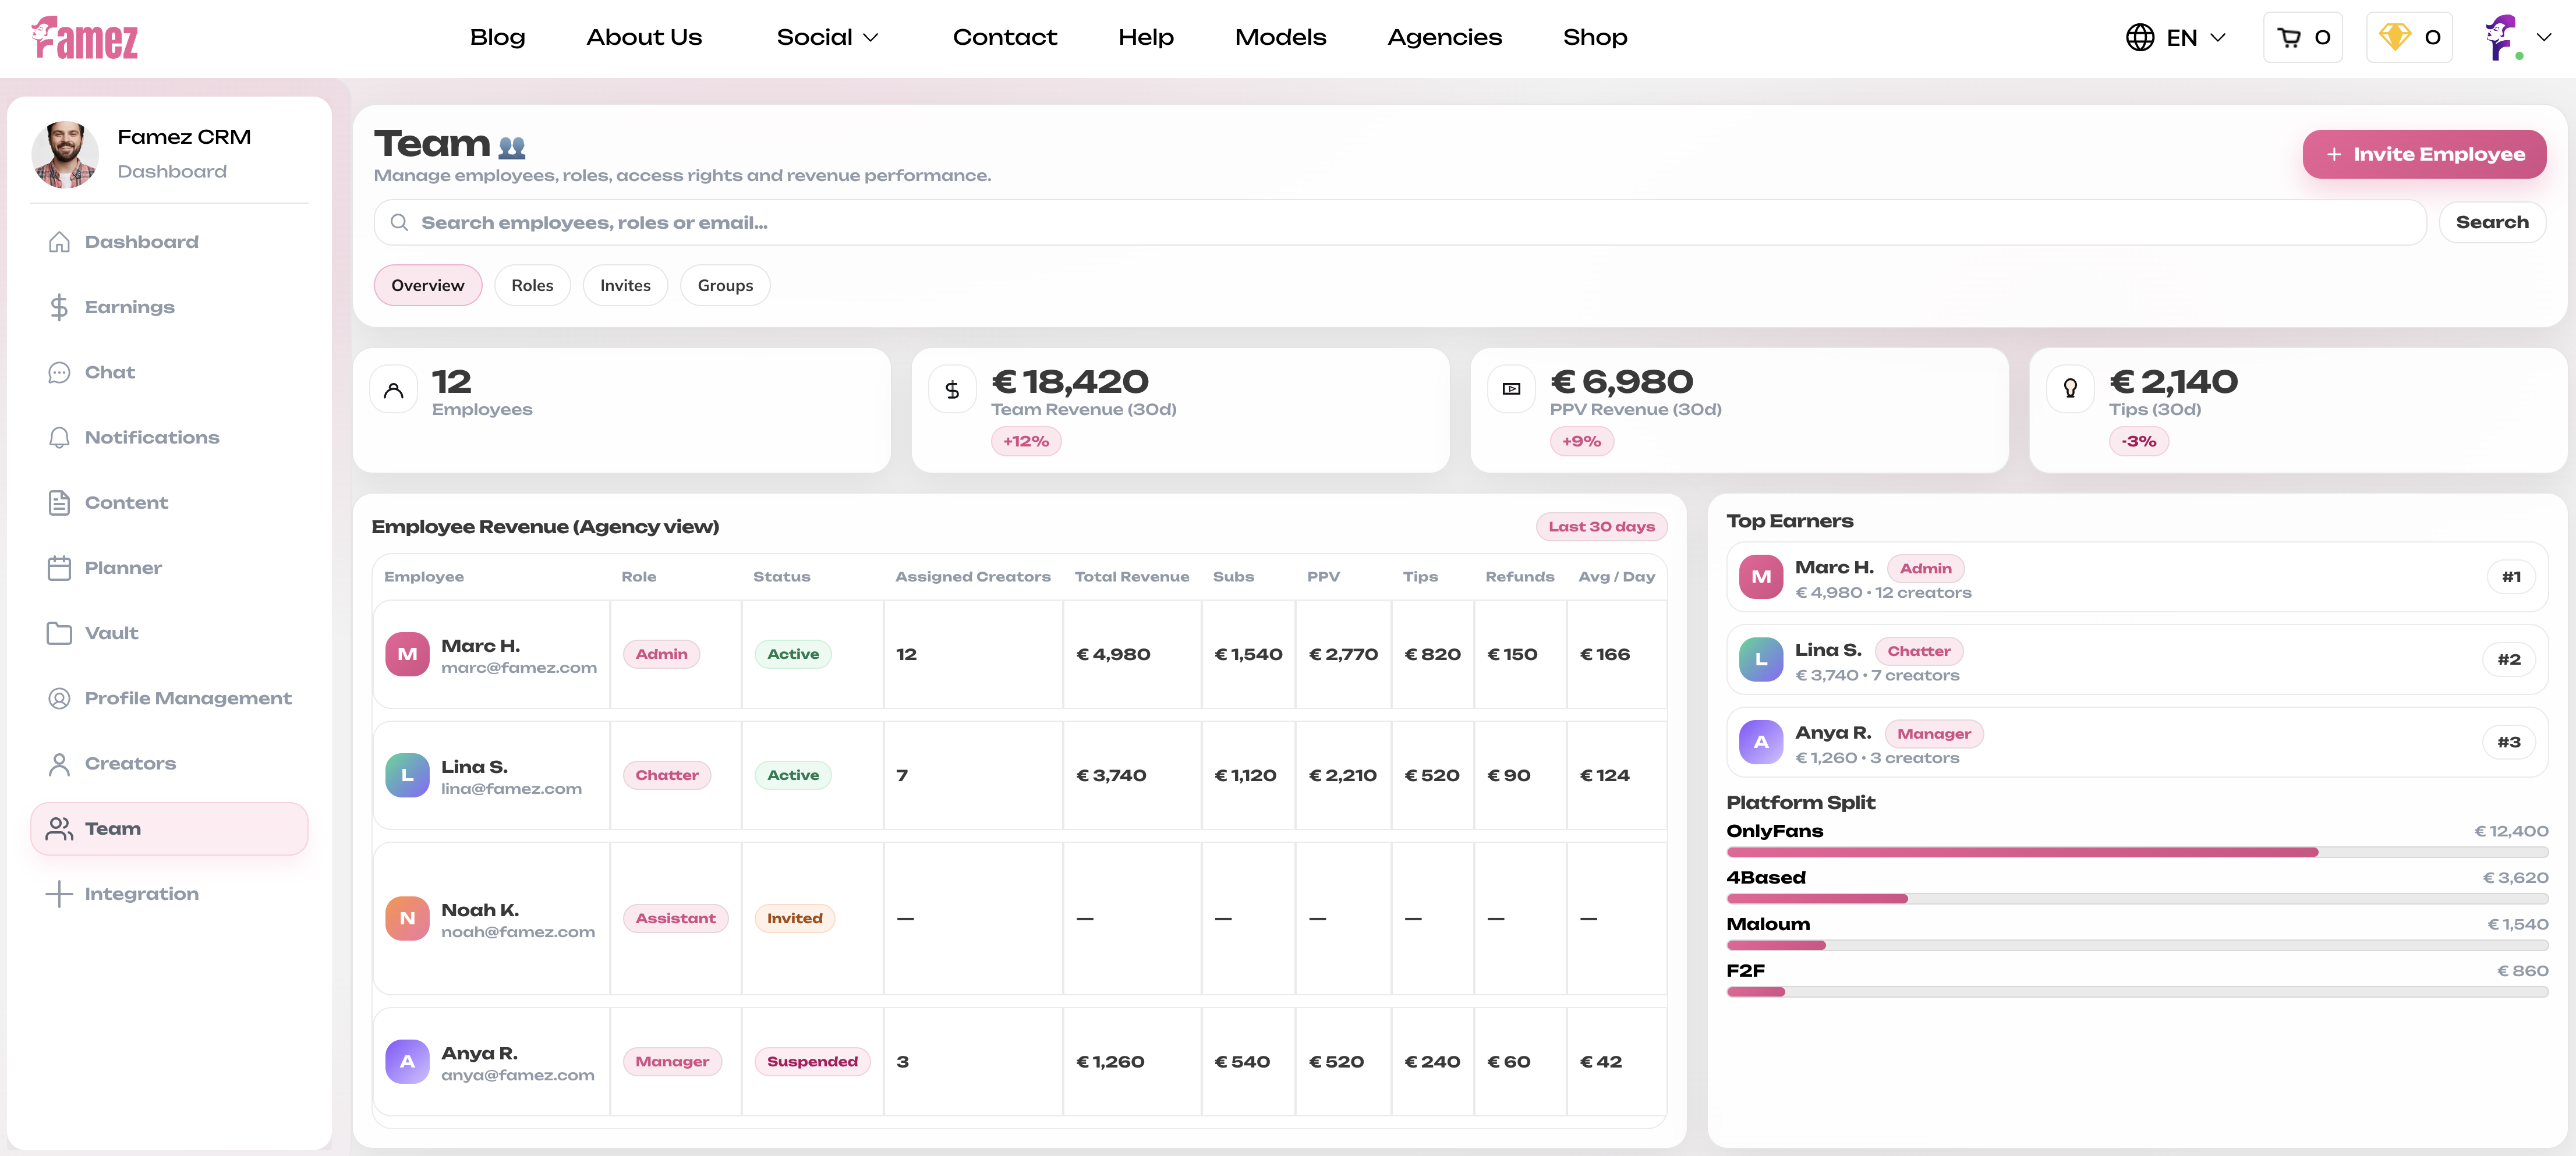Select the Earnings icon in sidebar
This screenshot has height=1156, width=2576.
pos(59,306)
